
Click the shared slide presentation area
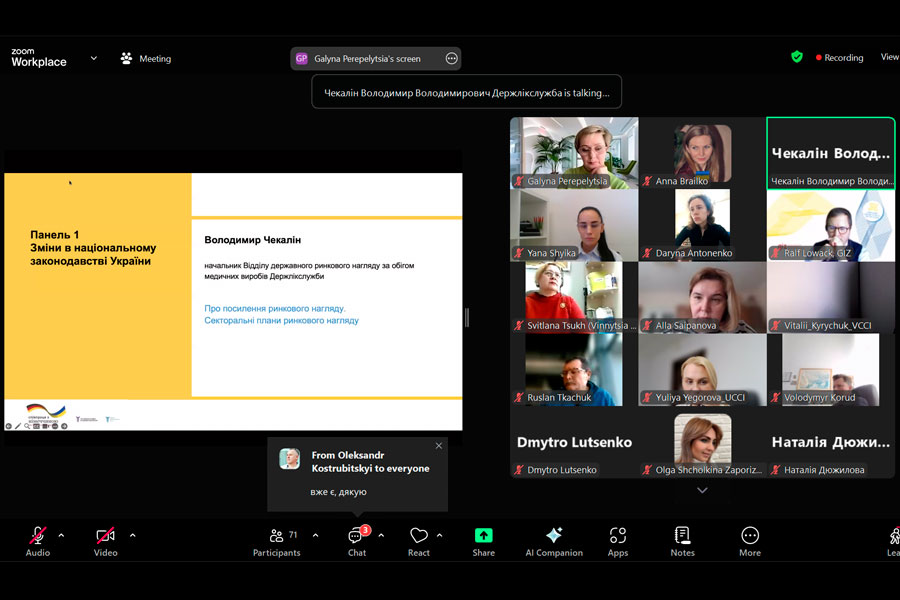tap(233, 301)
